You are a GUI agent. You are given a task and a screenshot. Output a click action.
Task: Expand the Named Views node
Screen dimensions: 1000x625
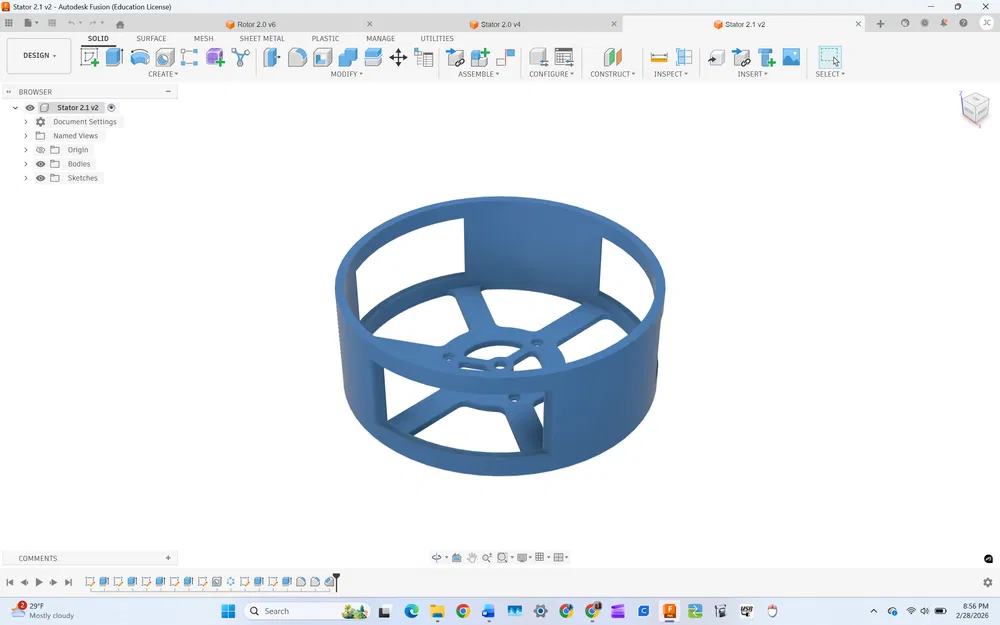point(26,136)
